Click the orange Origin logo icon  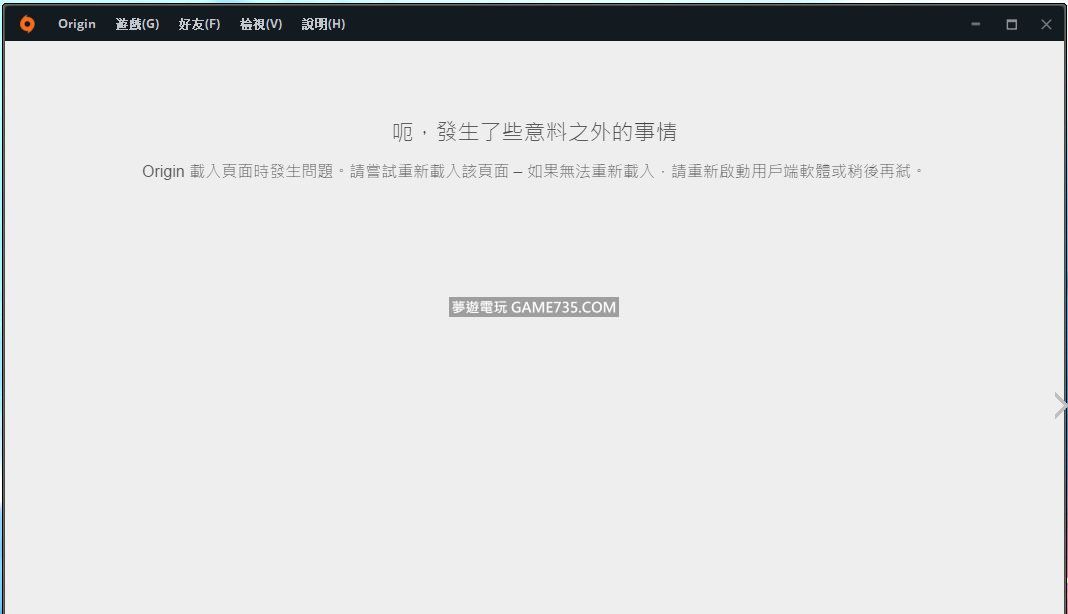point(27,24)
